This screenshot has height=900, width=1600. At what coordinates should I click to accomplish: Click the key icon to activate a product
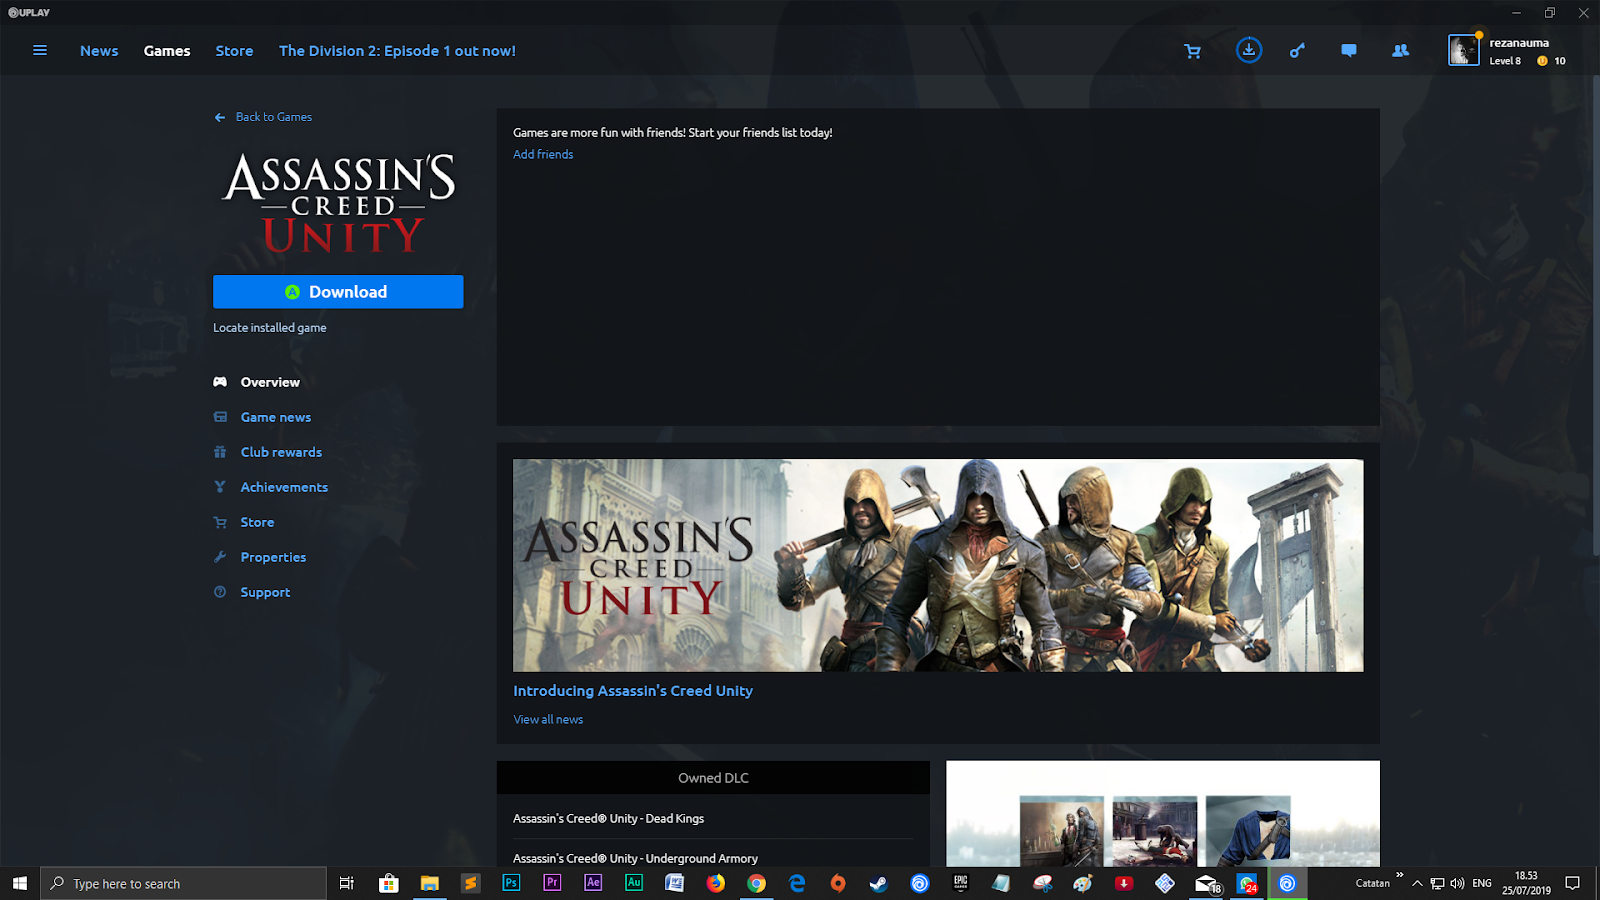[1297, 51]
